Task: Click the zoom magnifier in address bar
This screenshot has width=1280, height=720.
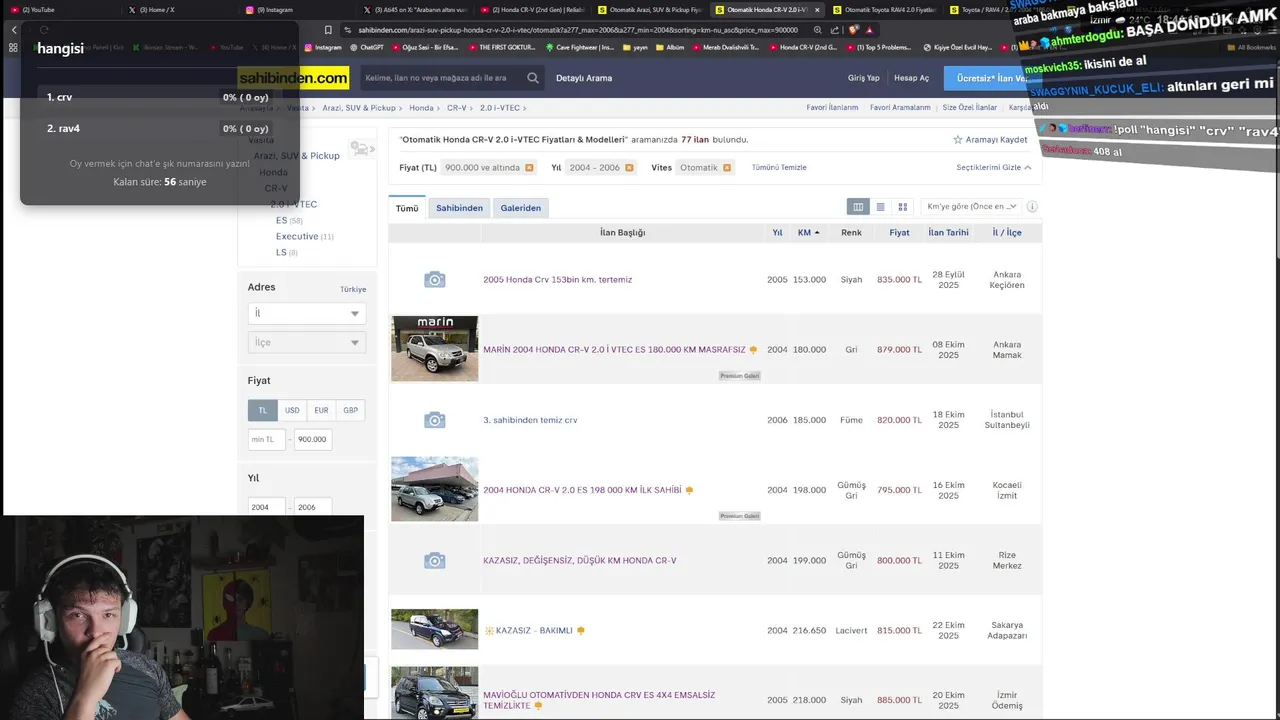Action: tap(818, 30)
